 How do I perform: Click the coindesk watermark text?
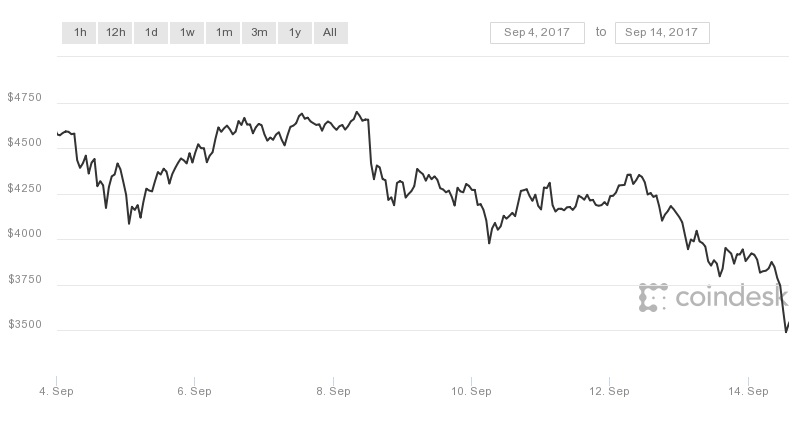coord(732,296)
